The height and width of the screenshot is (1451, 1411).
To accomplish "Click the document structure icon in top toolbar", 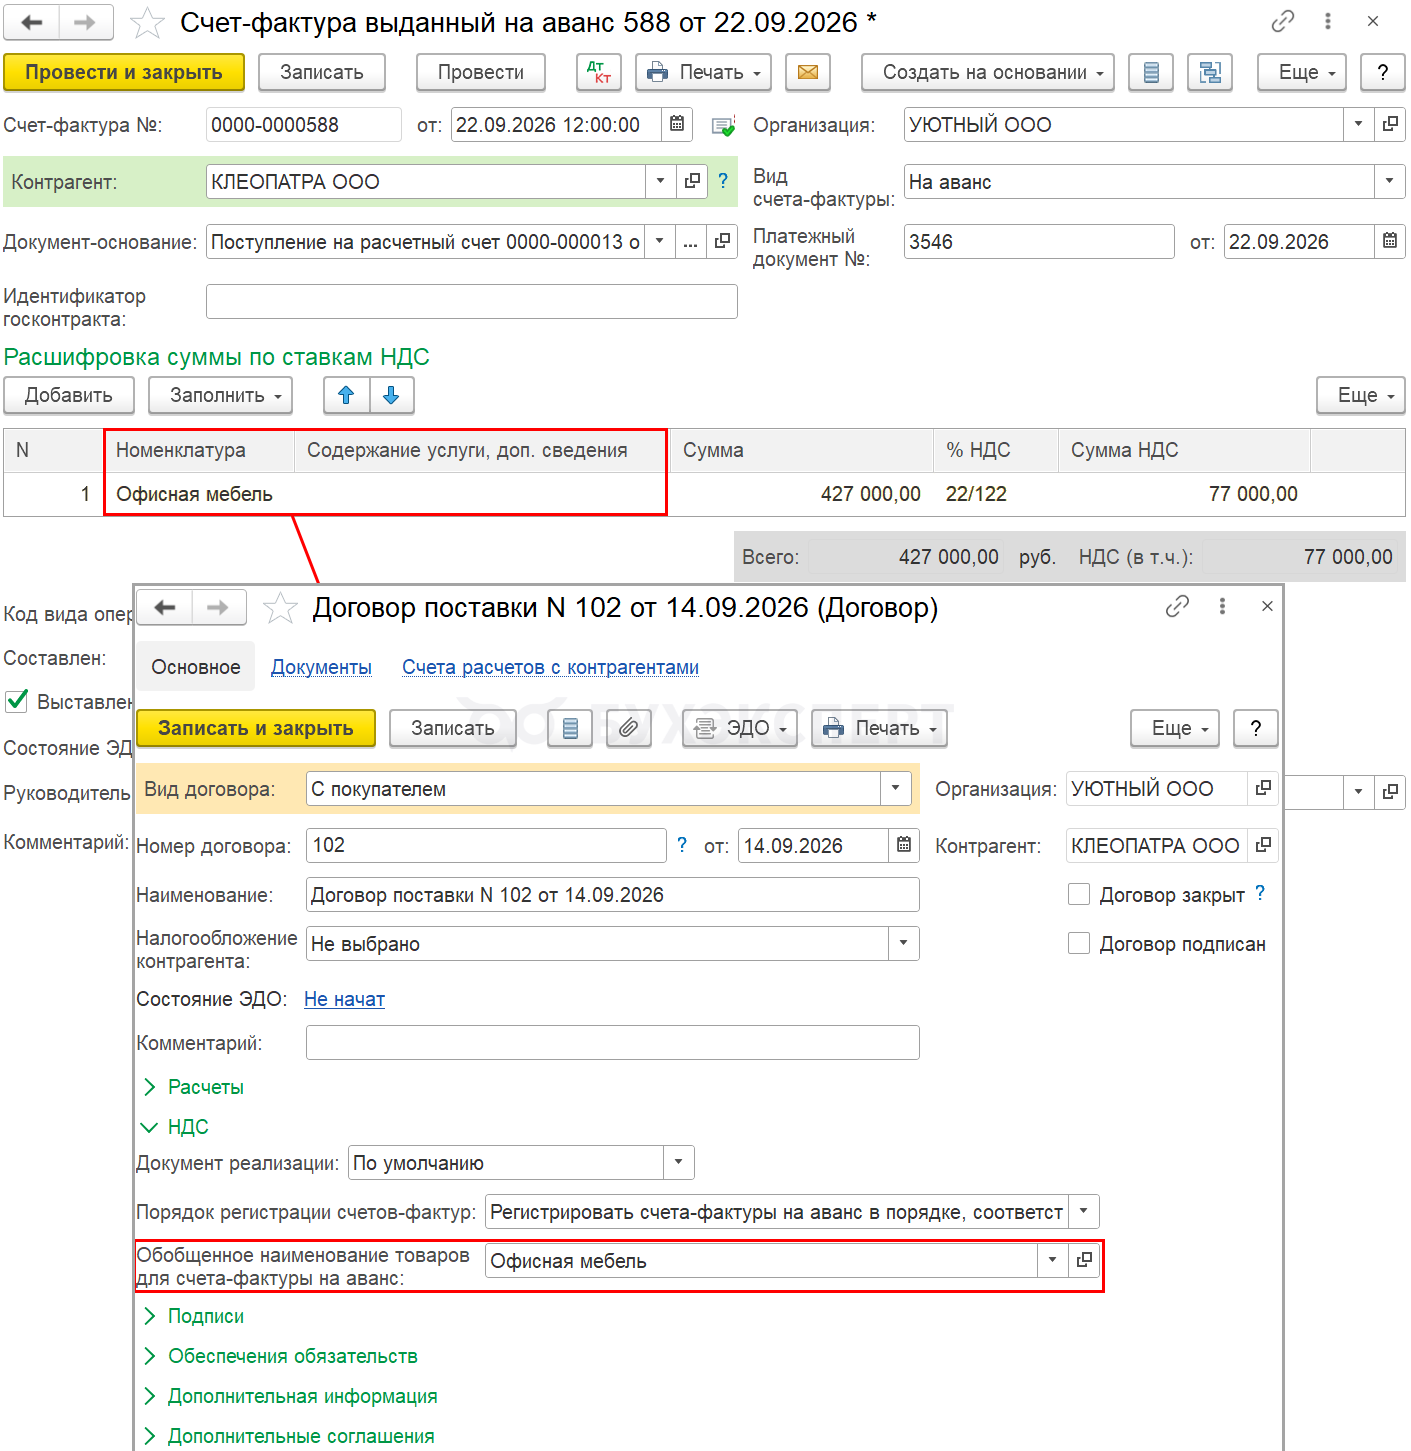I will pos(1209,72).
